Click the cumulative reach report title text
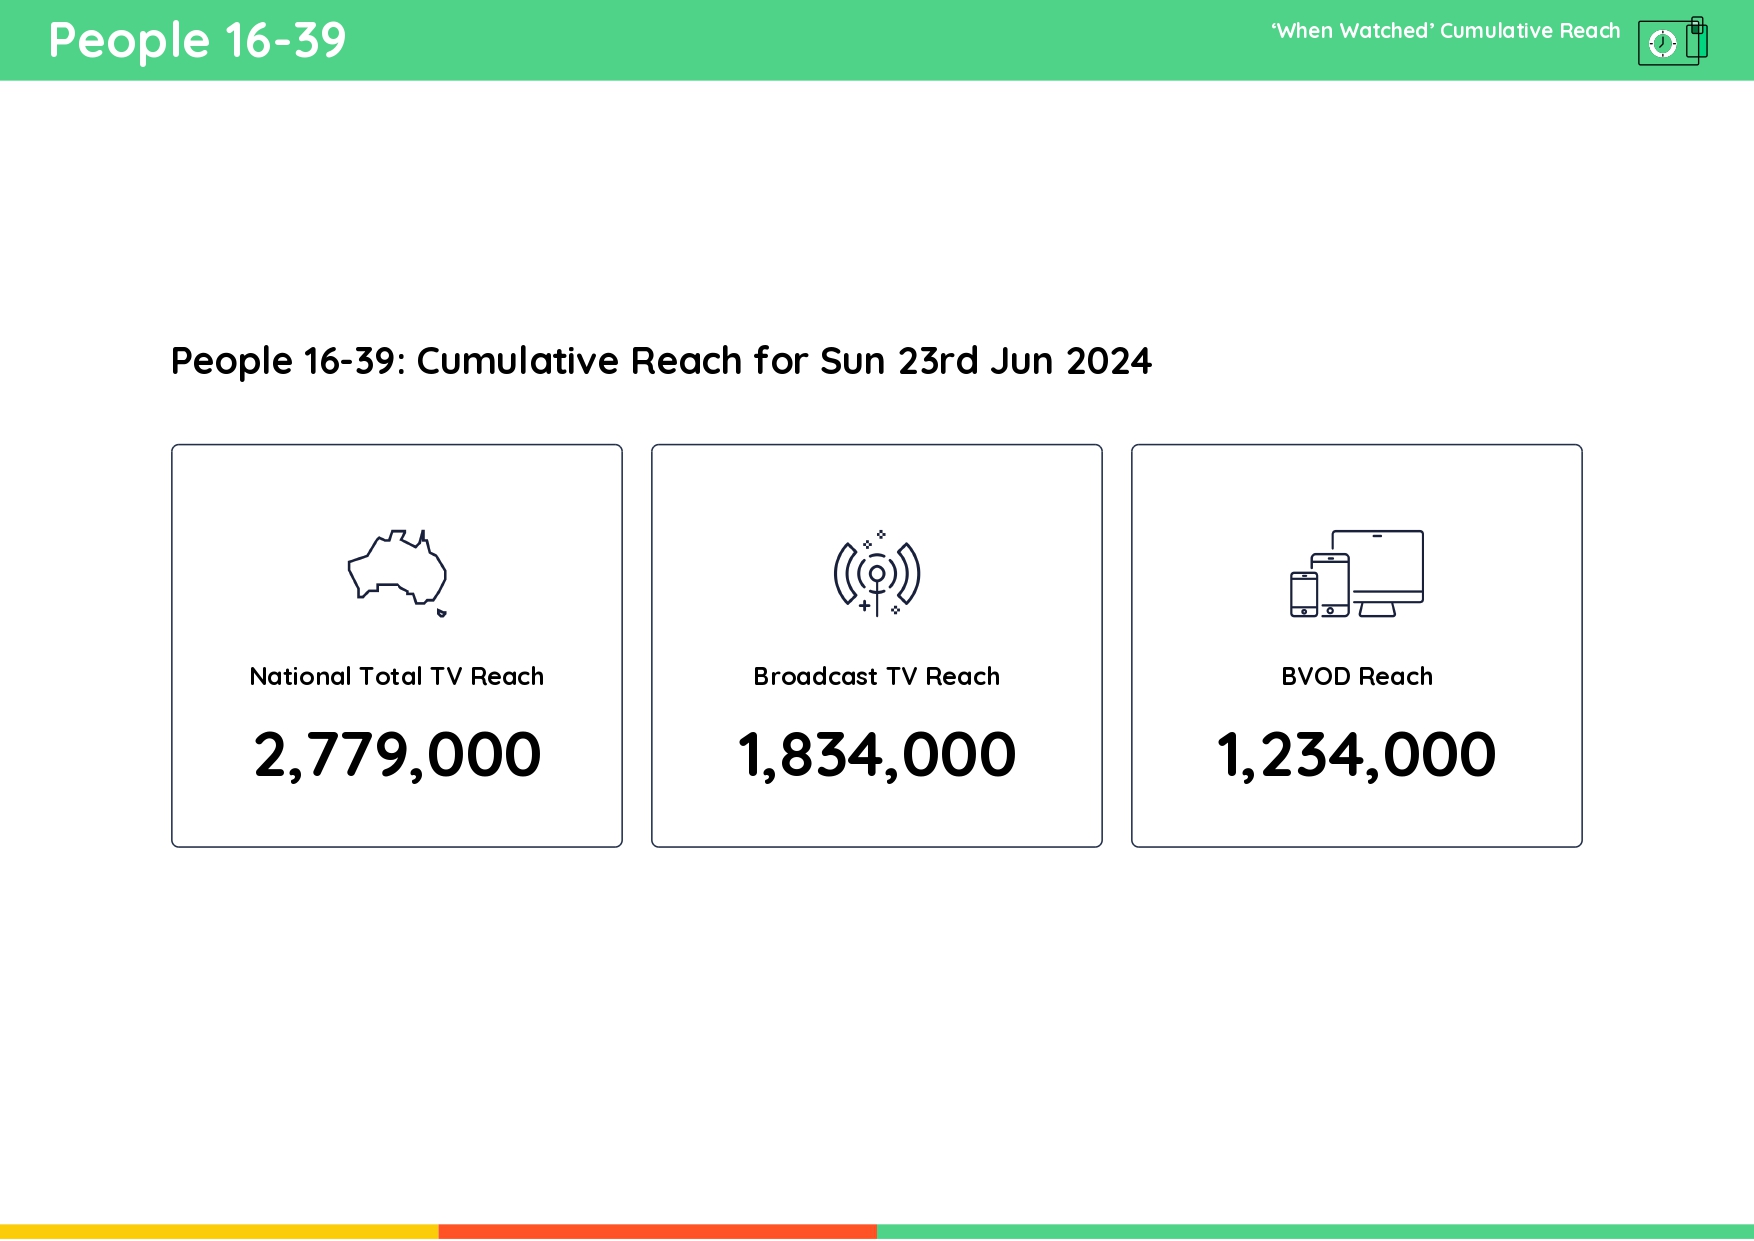The height and width of the screenshot is (1241, 1754). pos(660,361)
